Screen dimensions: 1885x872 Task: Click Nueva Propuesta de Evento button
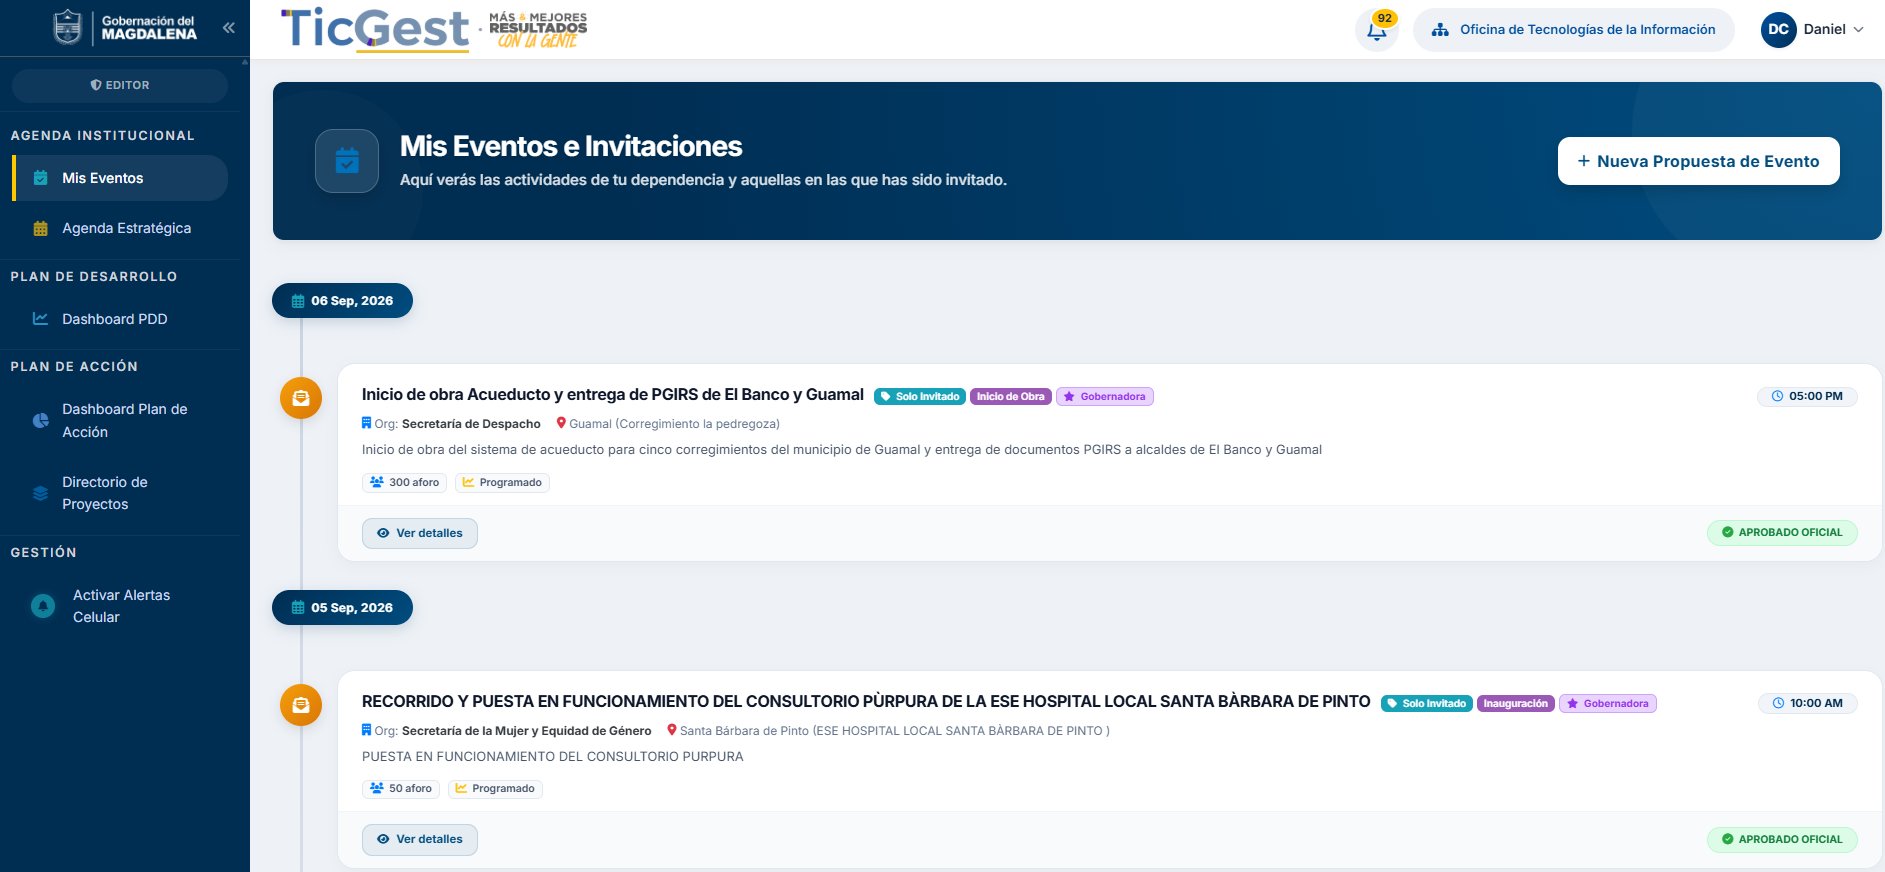coord(1699,161)
